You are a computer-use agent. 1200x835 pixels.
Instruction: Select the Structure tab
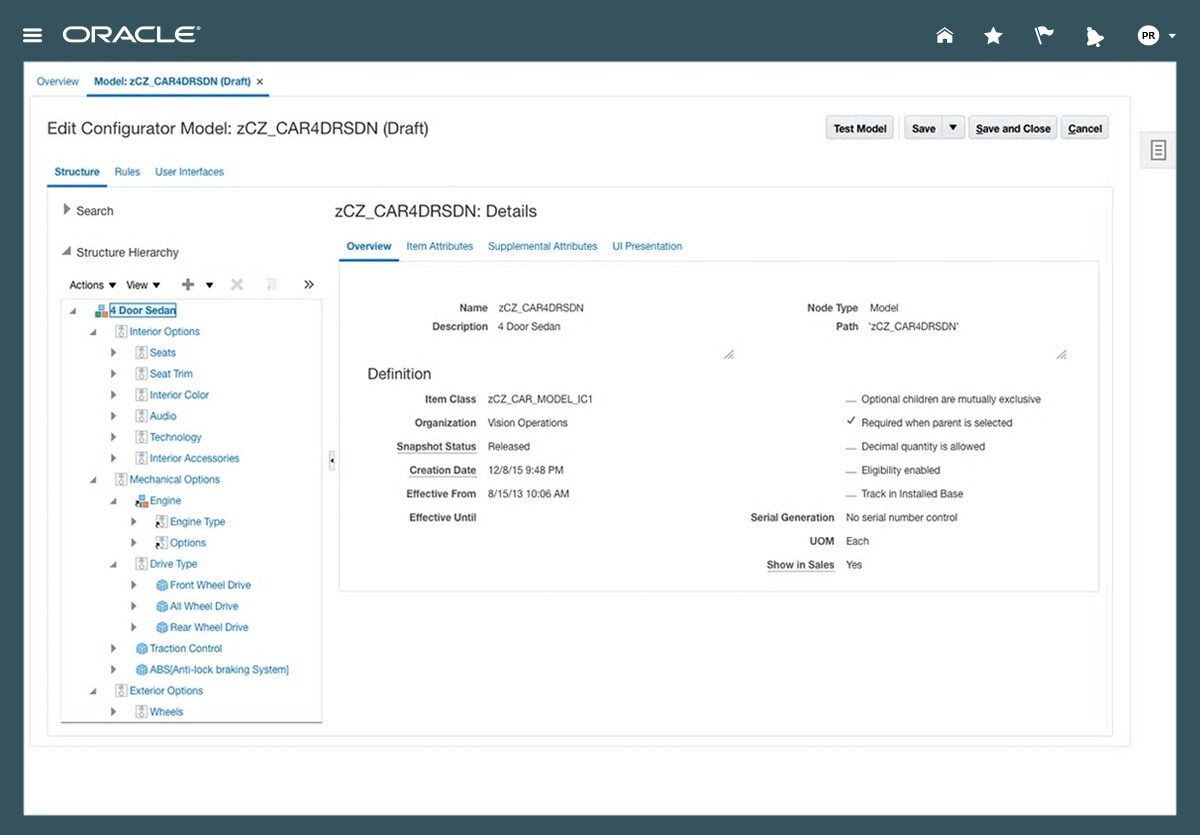point(77,172)
